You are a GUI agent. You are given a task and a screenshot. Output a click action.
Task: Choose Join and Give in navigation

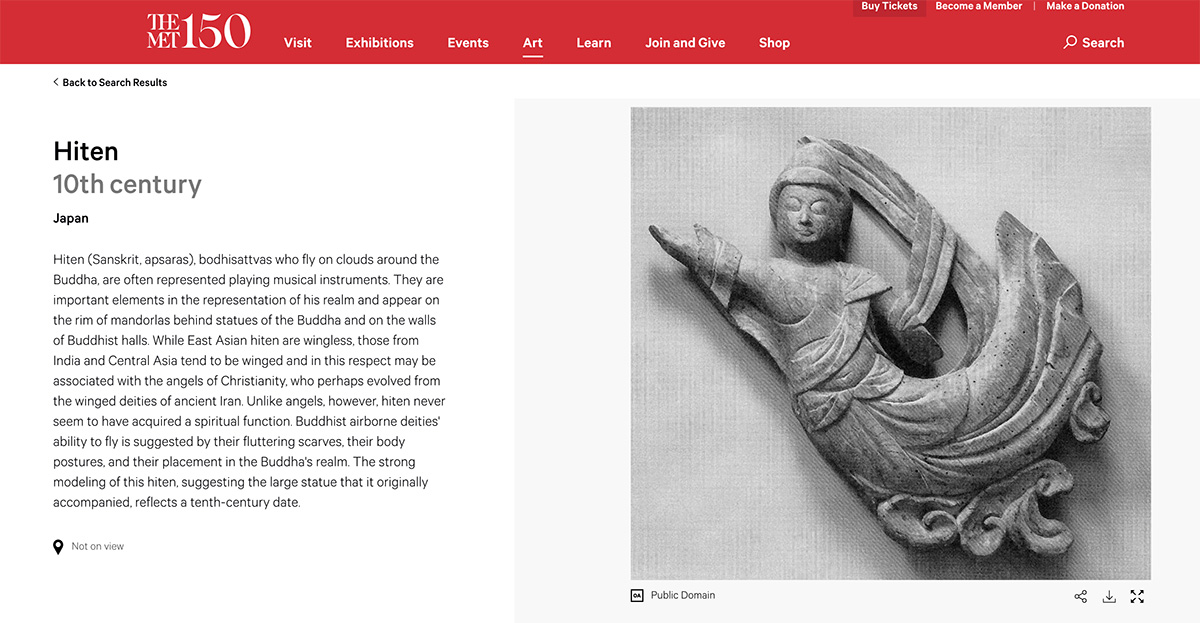[685, 43]
